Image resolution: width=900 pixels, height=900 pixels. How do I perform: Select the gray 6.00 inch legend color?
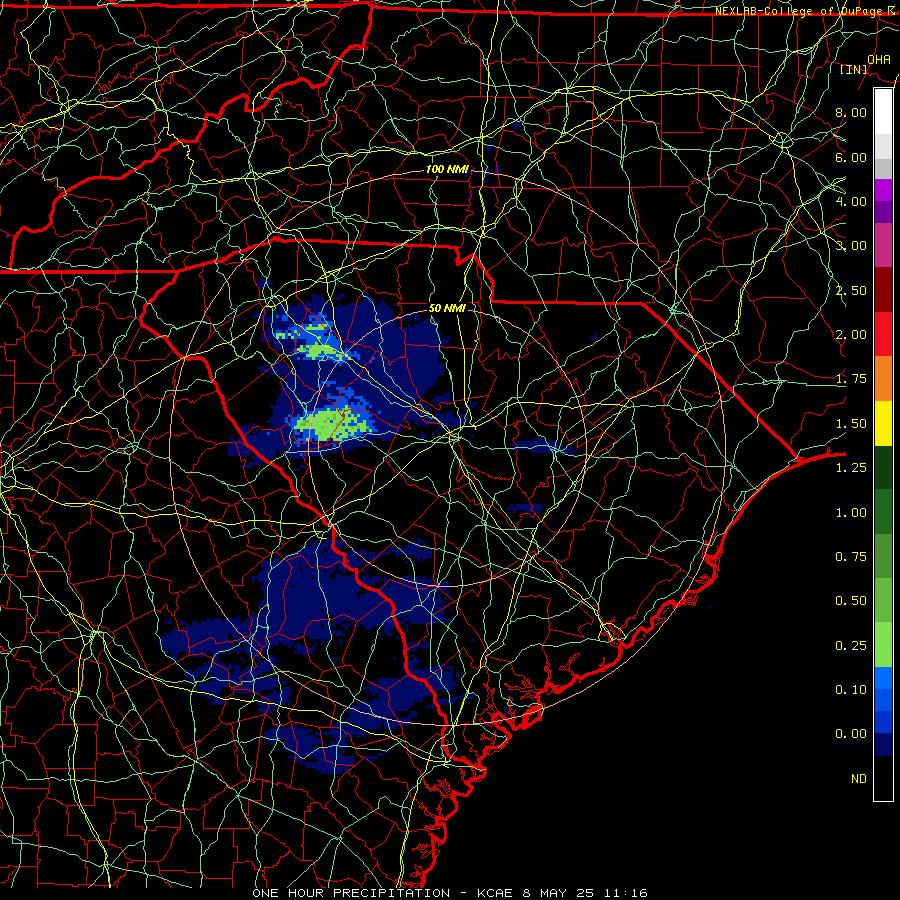point(883,168)
